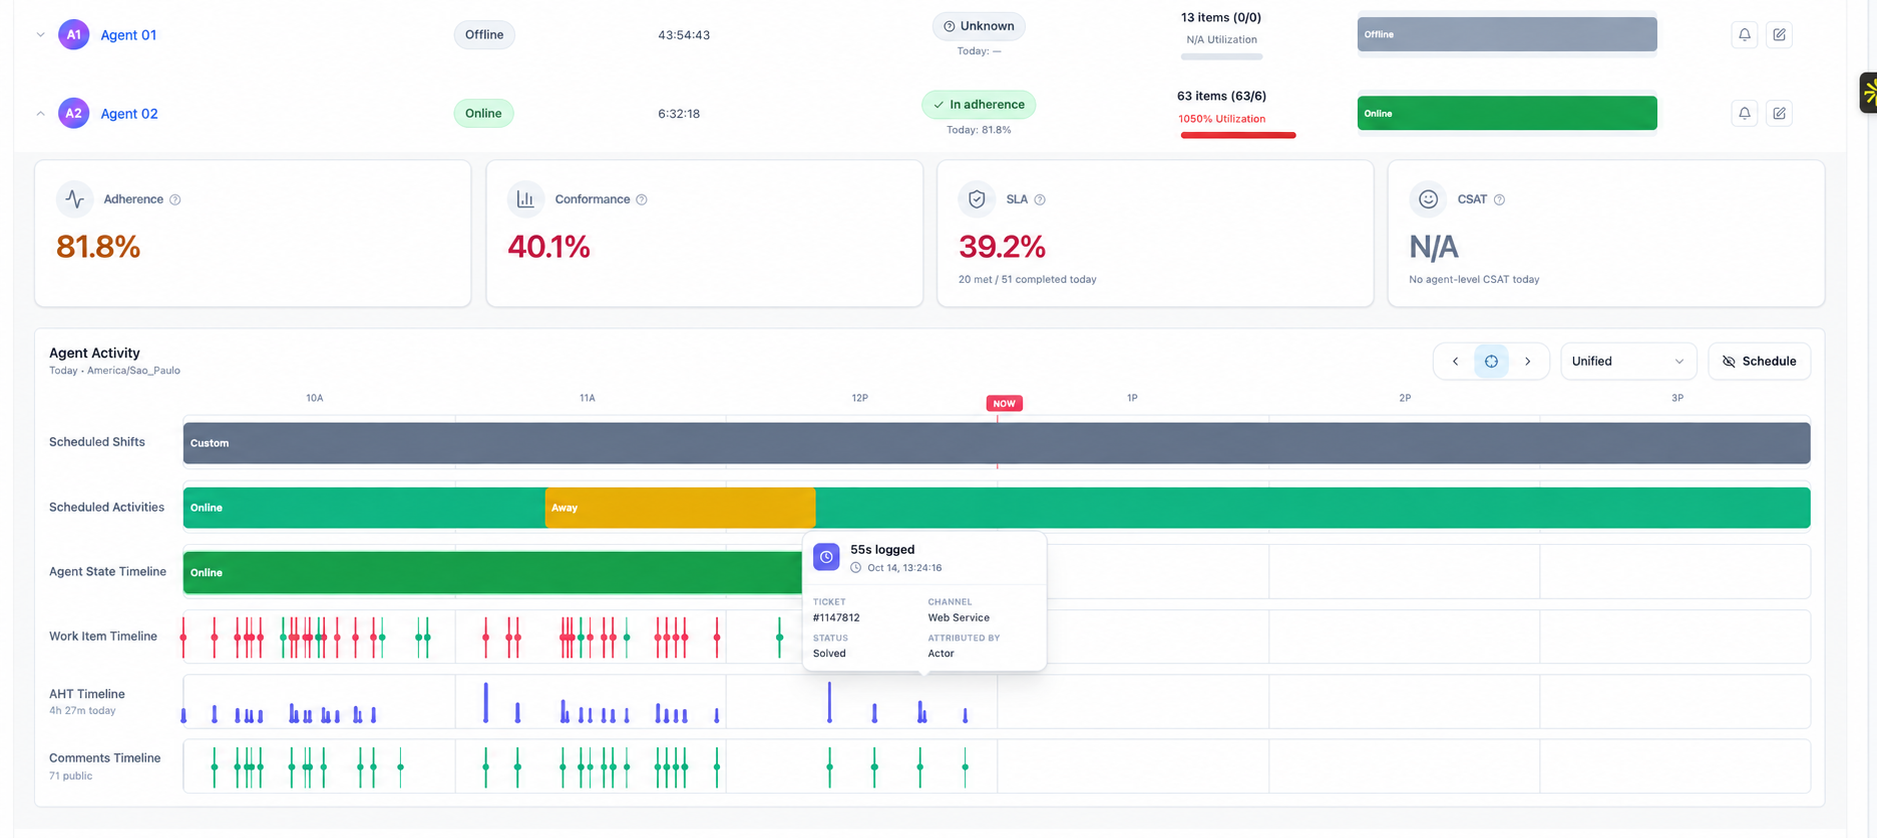This screenshot has height=838, width=1877.
Task: Click the 40.1% Conformance value
Action: [x=549, y=246]
